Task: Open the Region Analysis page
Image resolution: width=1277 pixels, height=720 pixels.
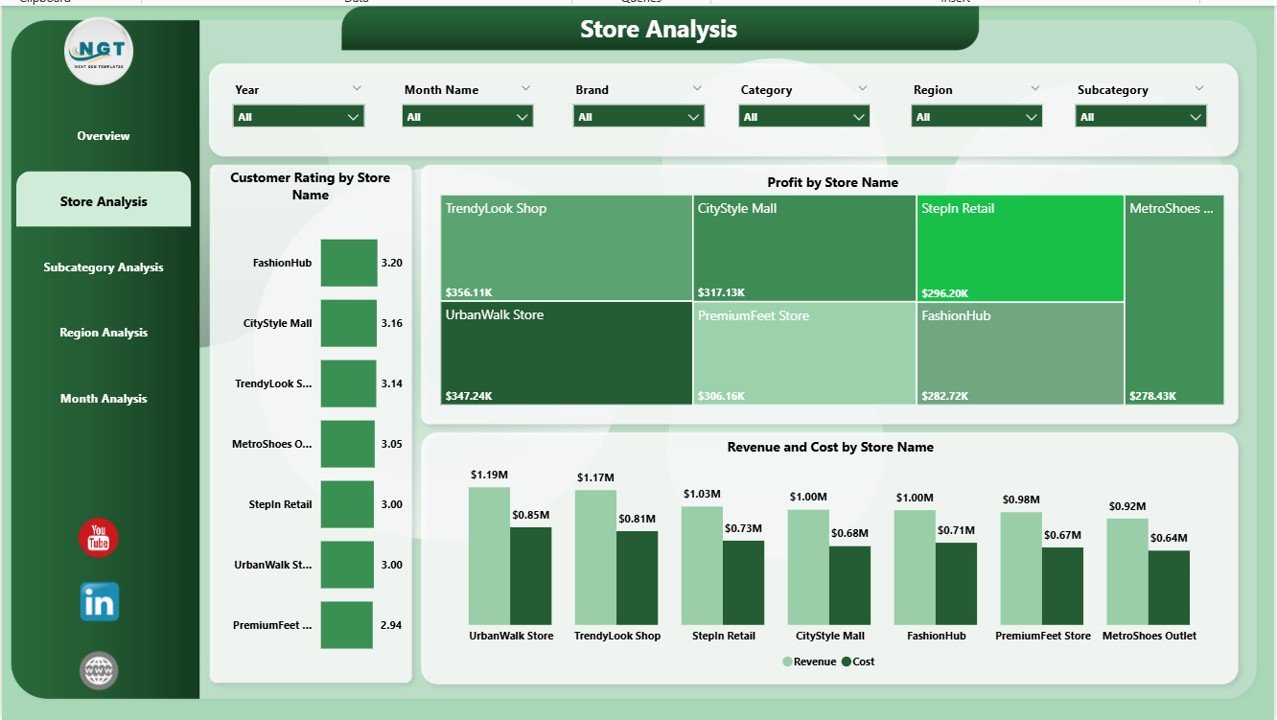Action: coord(102,332)
